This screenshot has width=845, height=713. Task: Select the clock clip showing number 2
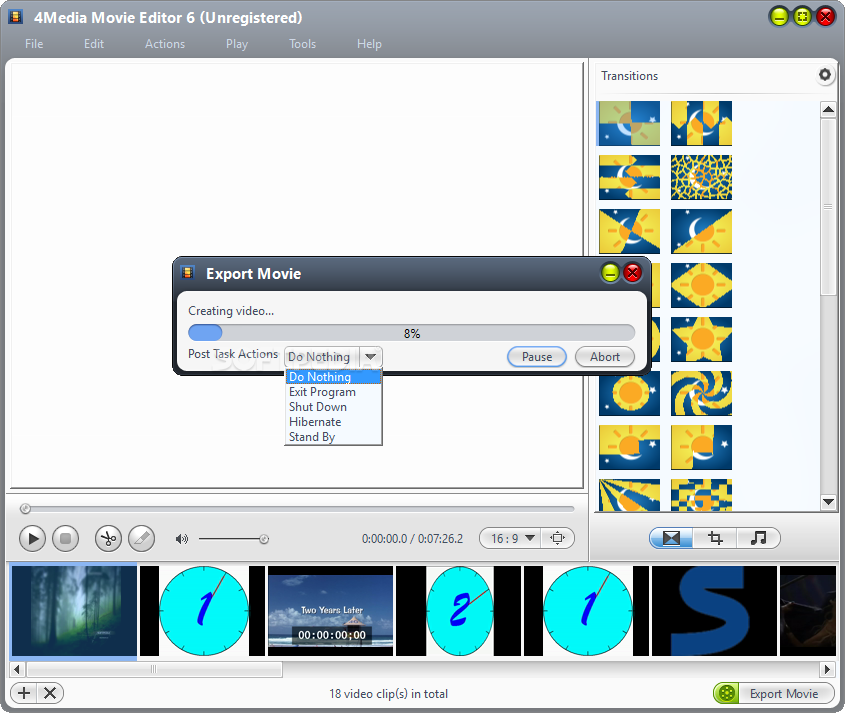[459, 611]
